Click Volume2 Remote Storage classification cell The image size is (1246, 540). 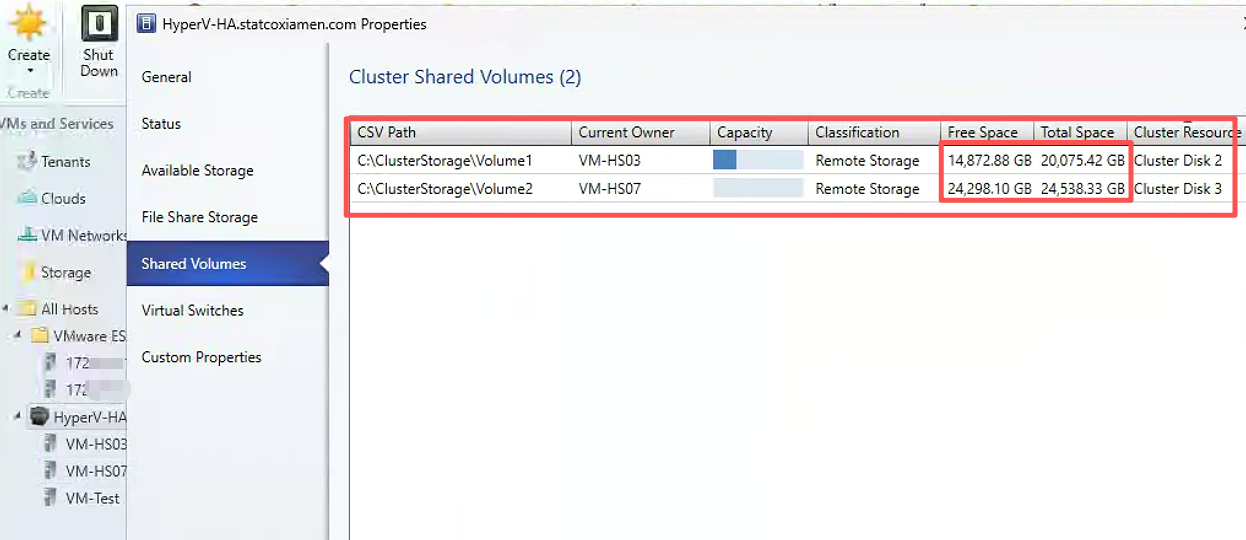click(867, 188)
